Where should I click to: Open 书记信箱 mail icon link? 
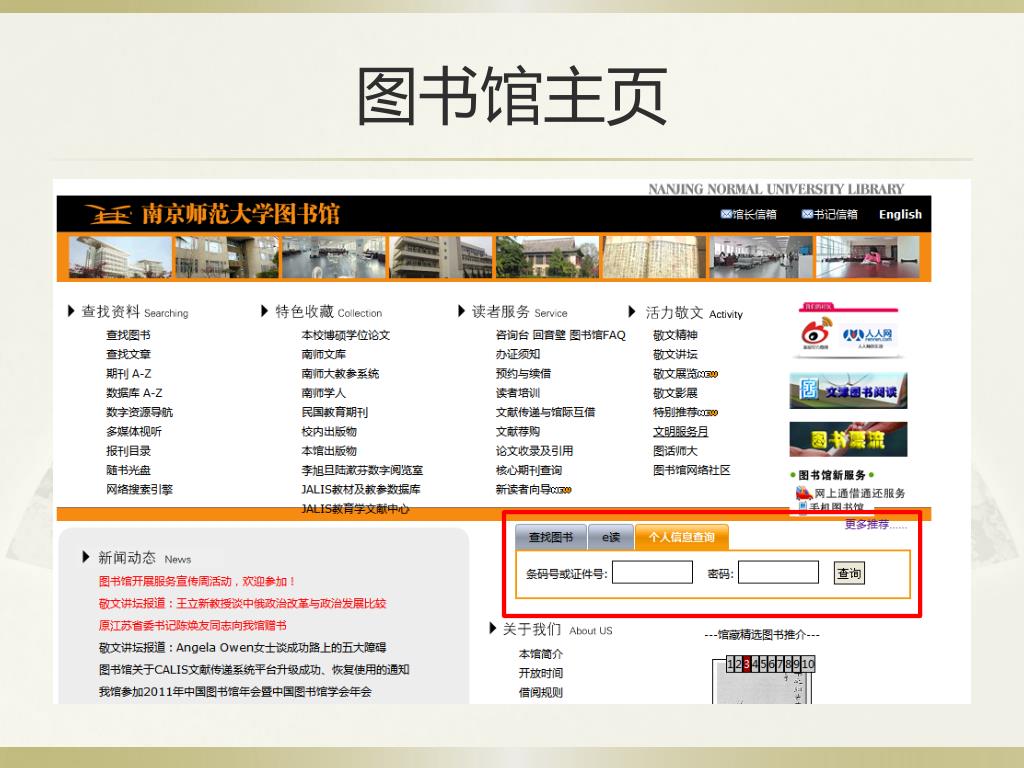click(x=829, y=214)
